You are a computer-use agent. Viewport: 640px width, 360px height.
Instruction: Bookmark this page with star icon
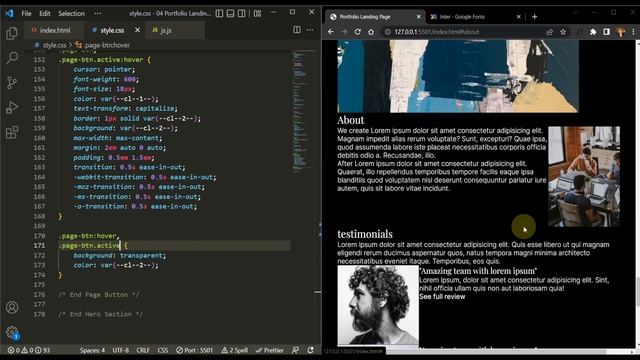point(563,32)
